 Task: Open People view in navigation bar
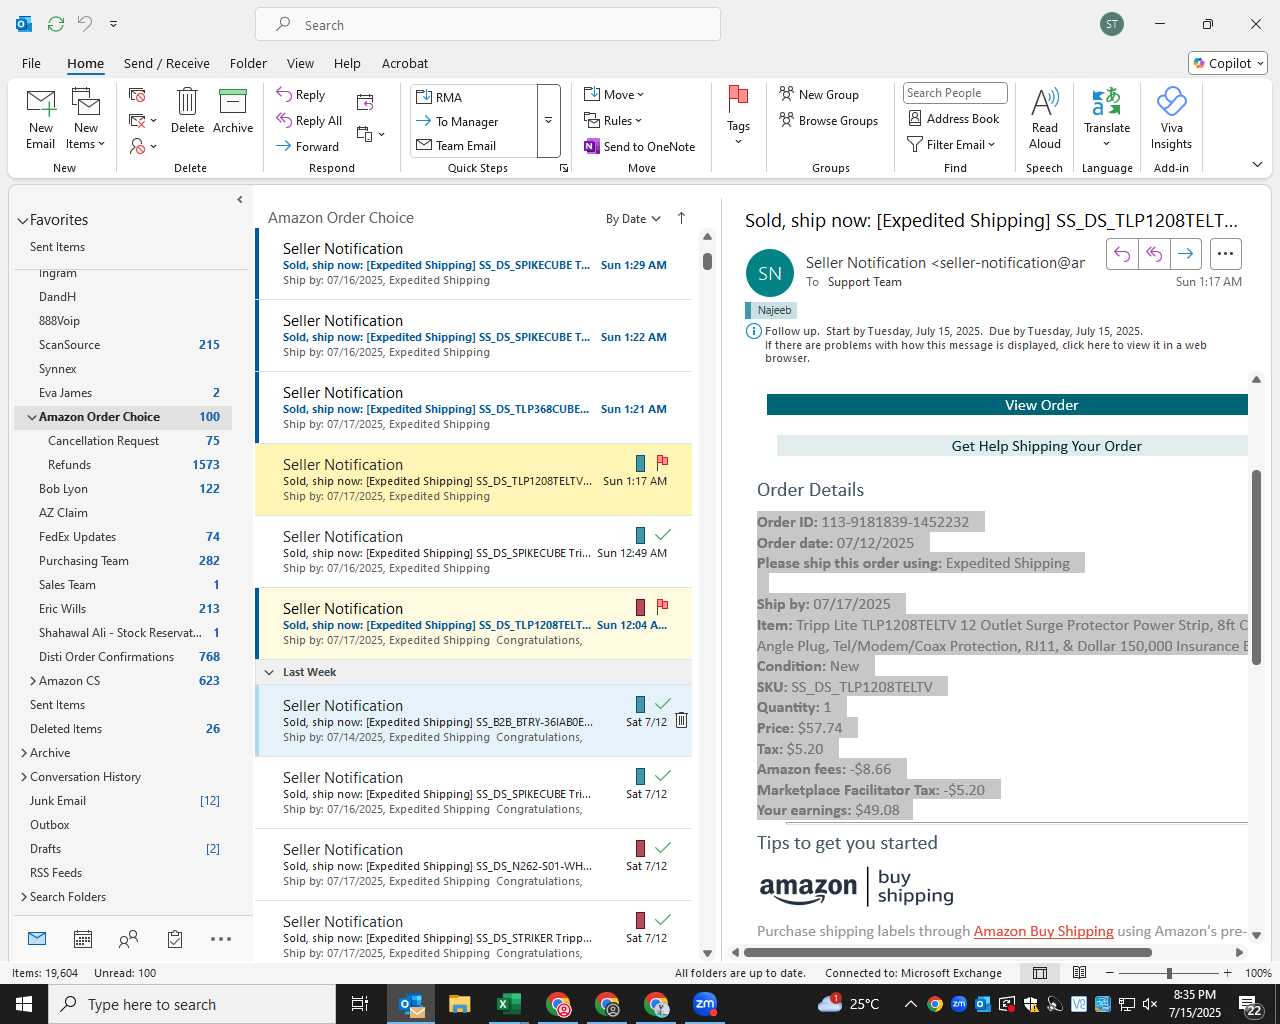pyautogui.click(x=128, y=939)
